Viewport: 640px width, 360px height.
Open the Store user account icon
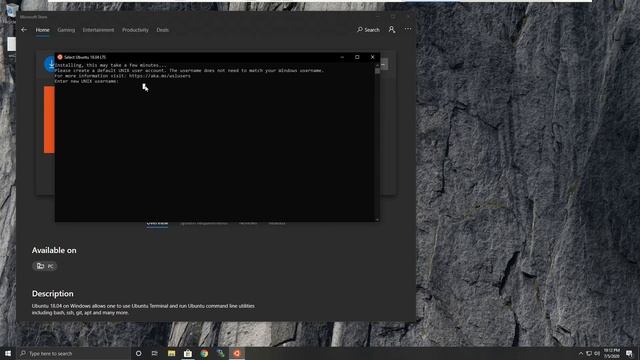[392, 30]
